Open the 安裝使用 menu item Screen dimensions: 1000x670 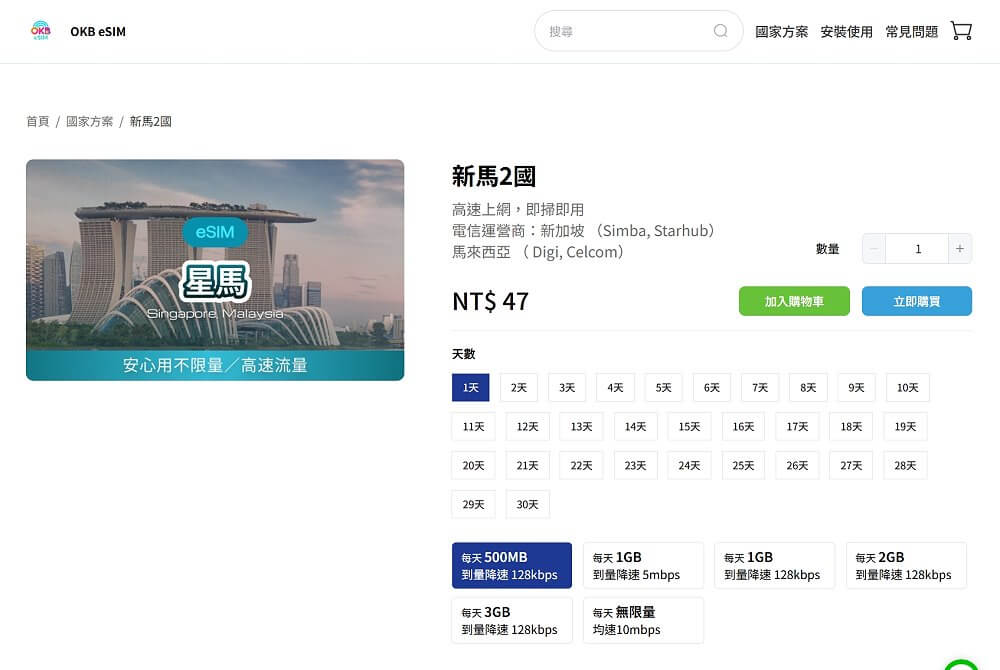point(846,31)
